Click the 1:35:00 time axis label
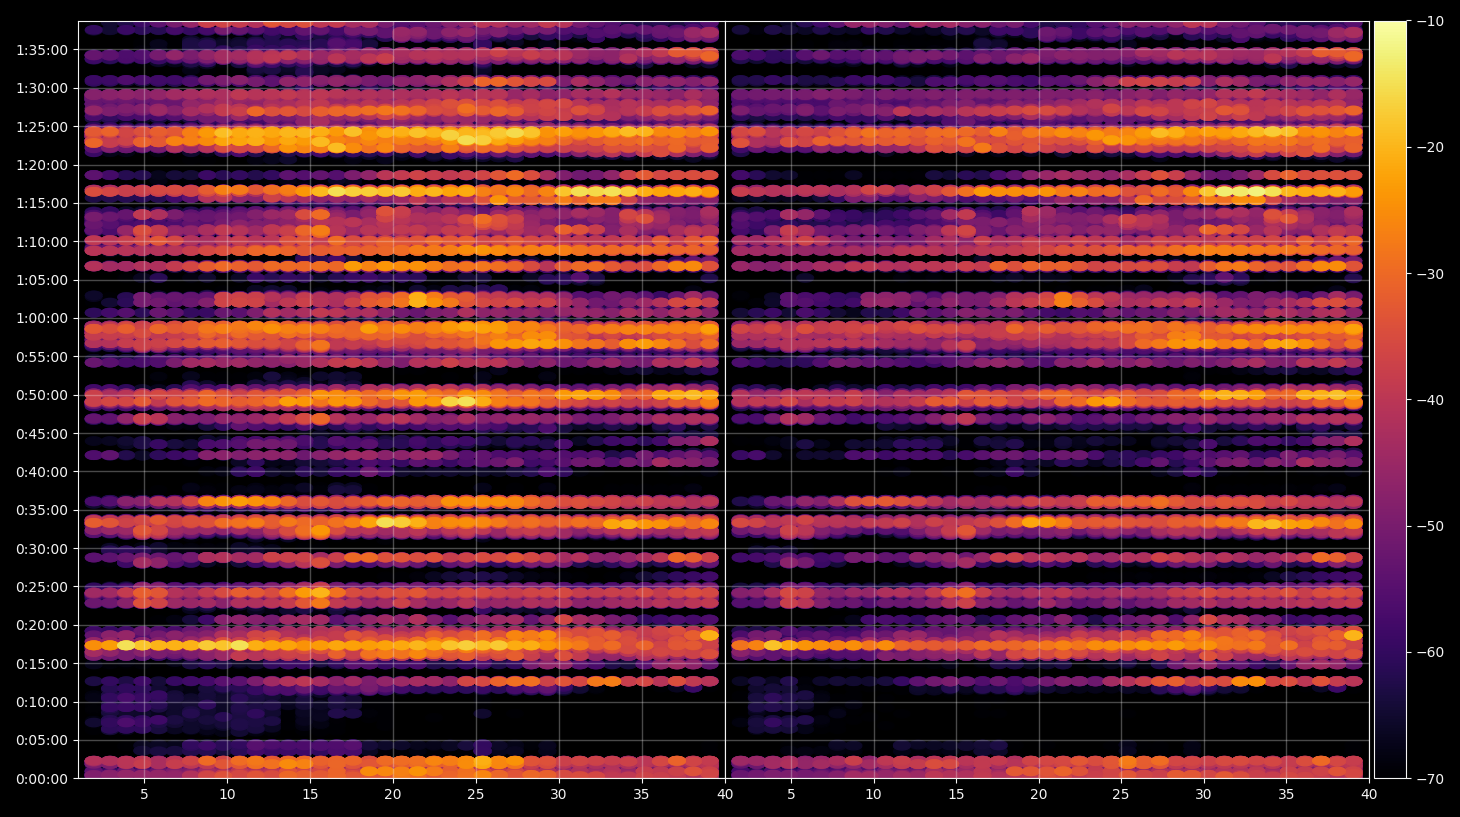The width and height of the screenshot is (1460, 817). [x=42, y=50]
